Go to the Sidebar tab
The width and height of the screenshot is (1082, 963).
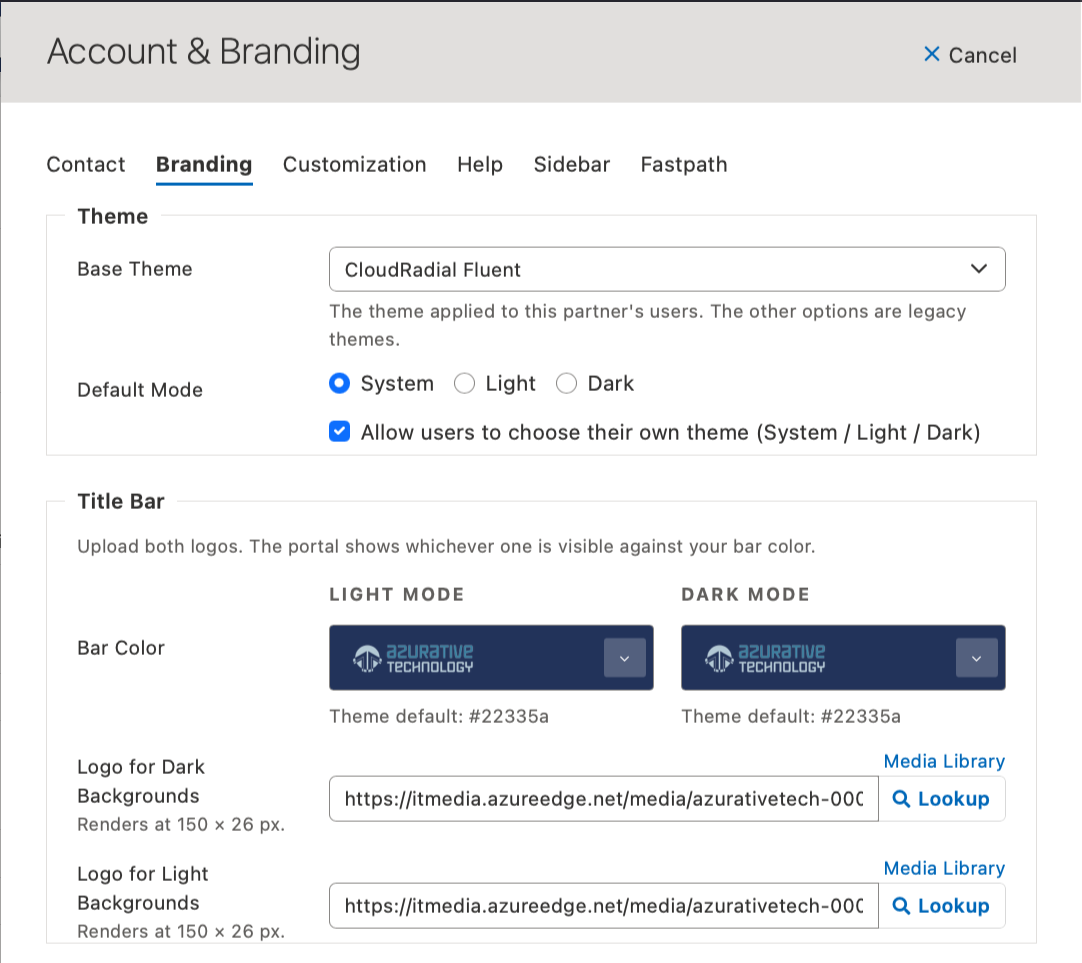[x=572, y=164]
